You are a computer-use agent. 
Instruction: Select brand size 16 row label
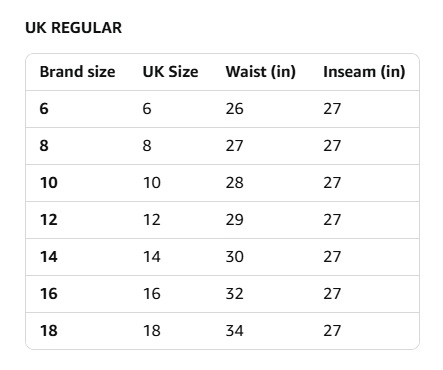pos(49,294)
